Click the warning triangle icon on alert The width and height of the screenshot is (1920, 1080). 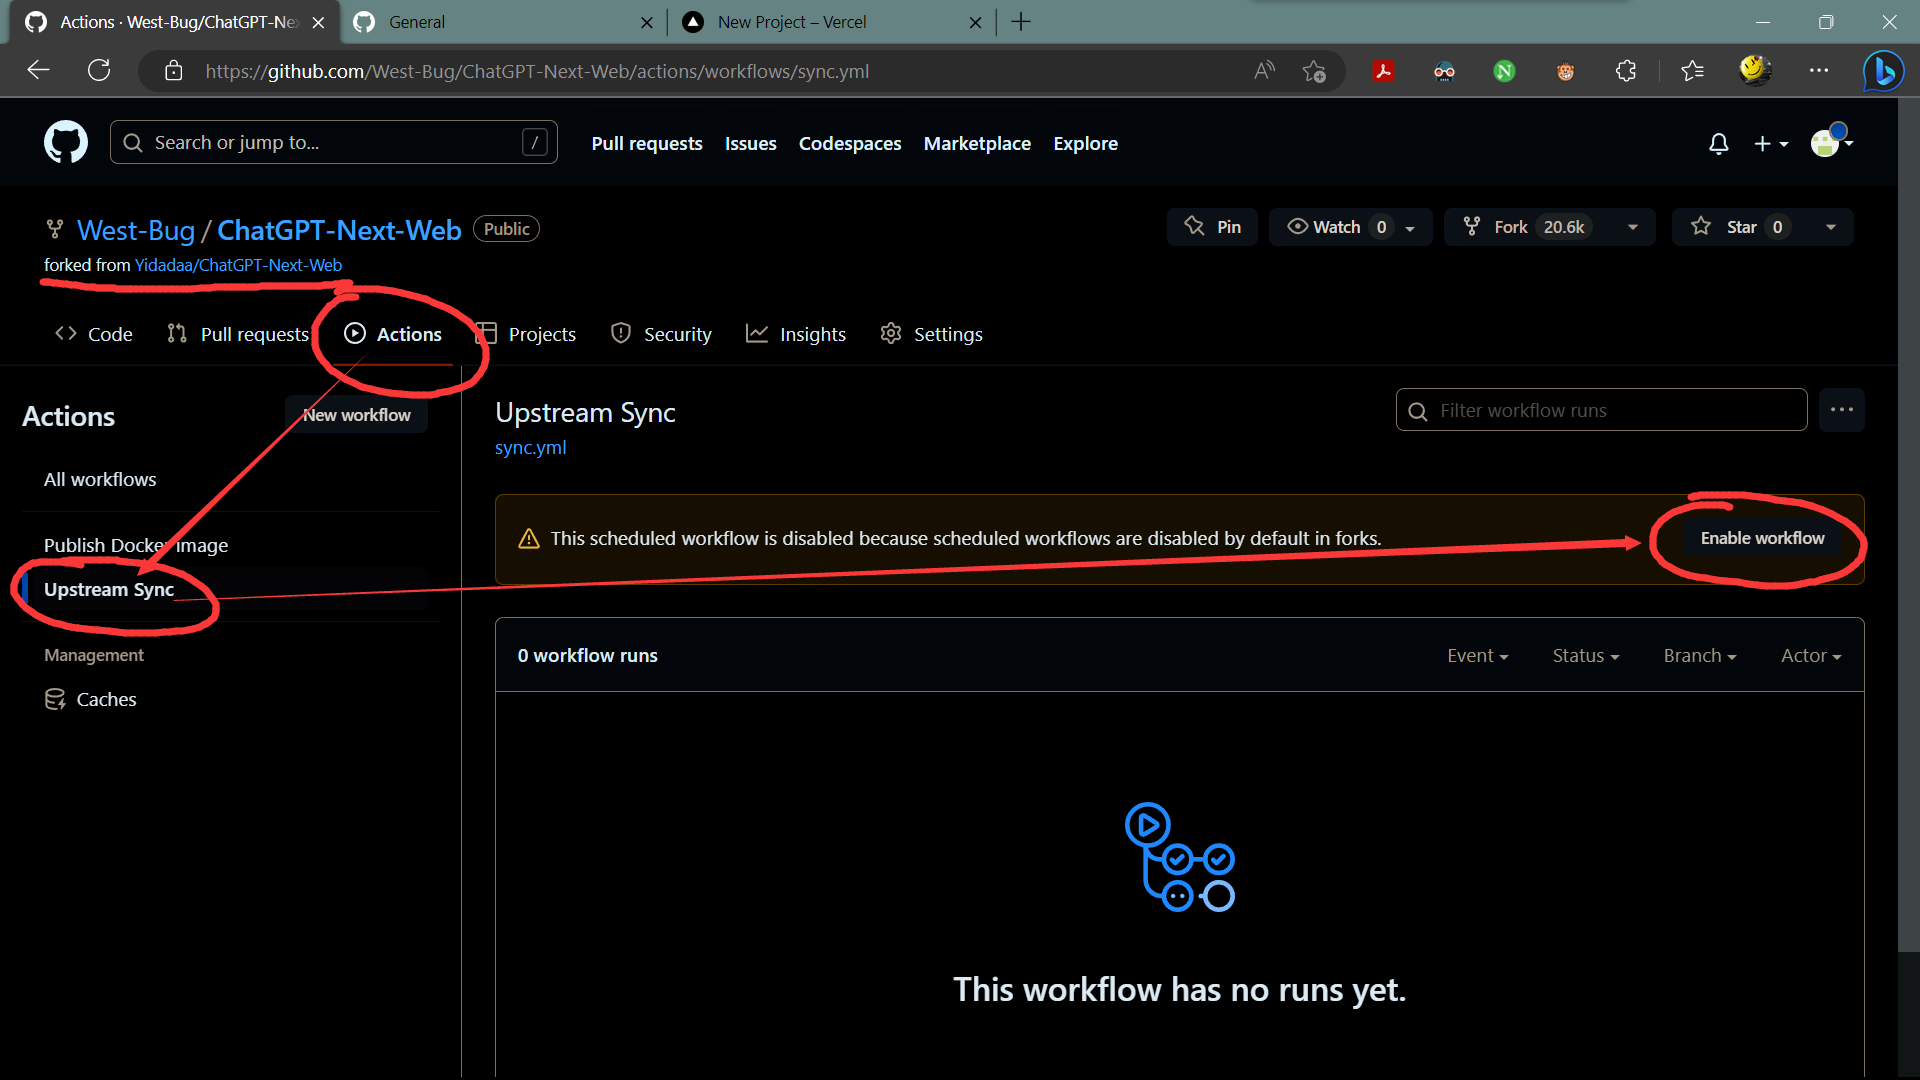pos(529,538)
